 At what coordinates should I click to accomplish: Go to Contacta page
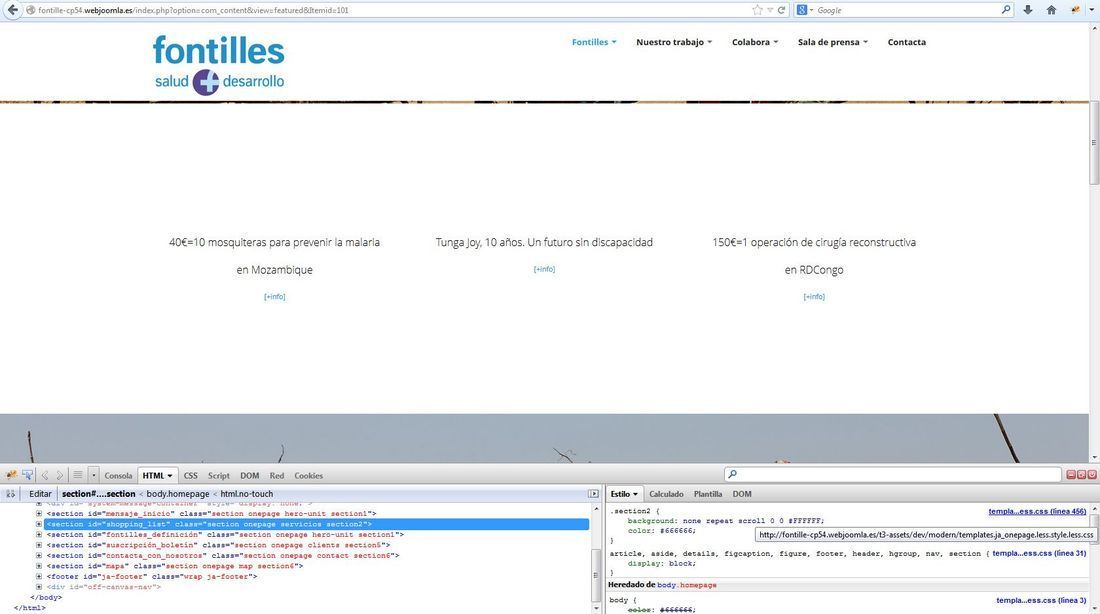click(906, 42)
